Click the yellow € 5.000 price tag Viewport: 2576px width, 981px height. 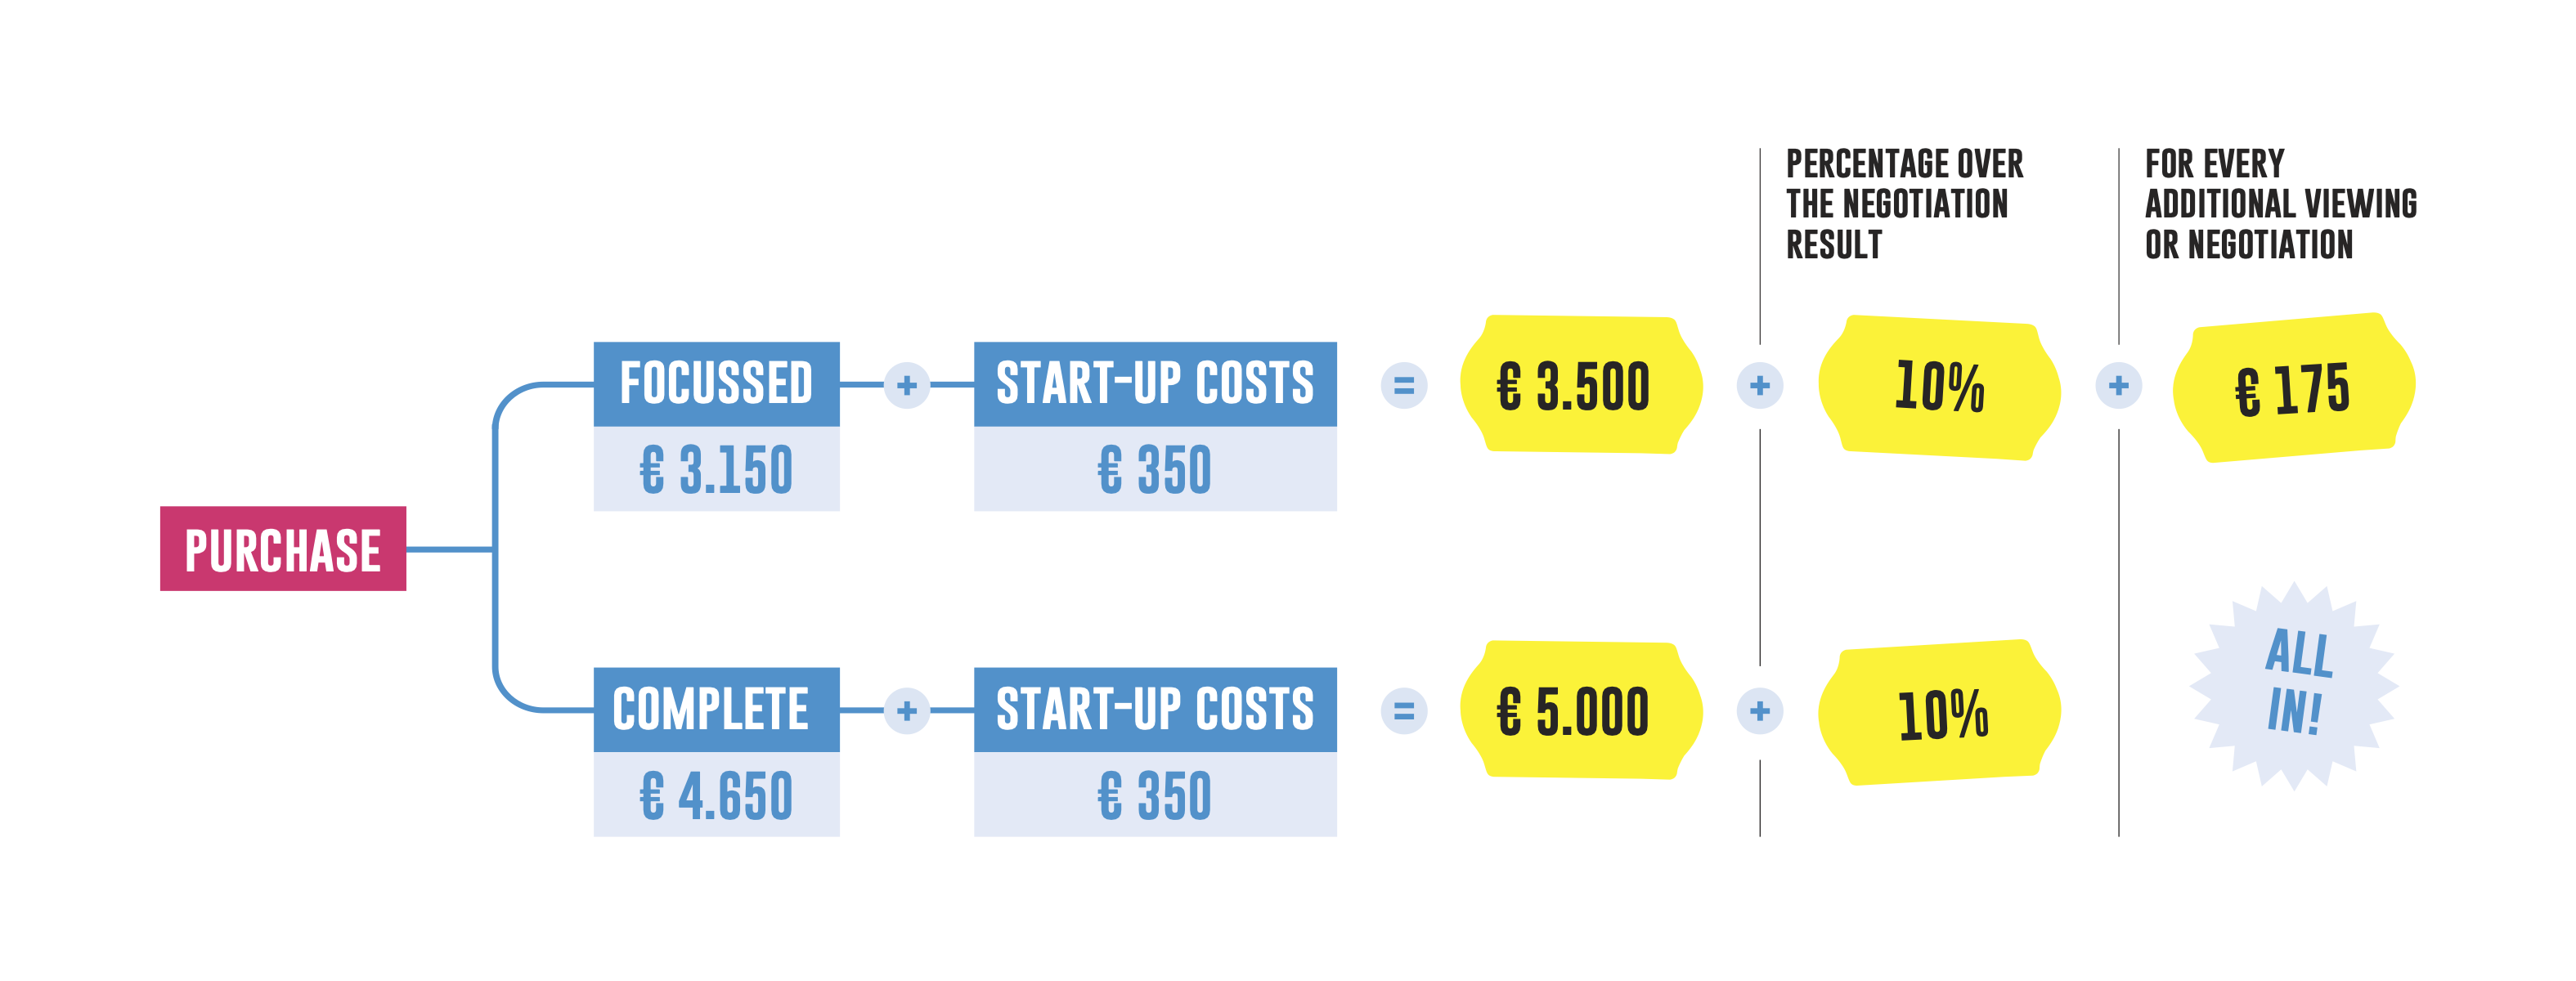[1581, 710]
